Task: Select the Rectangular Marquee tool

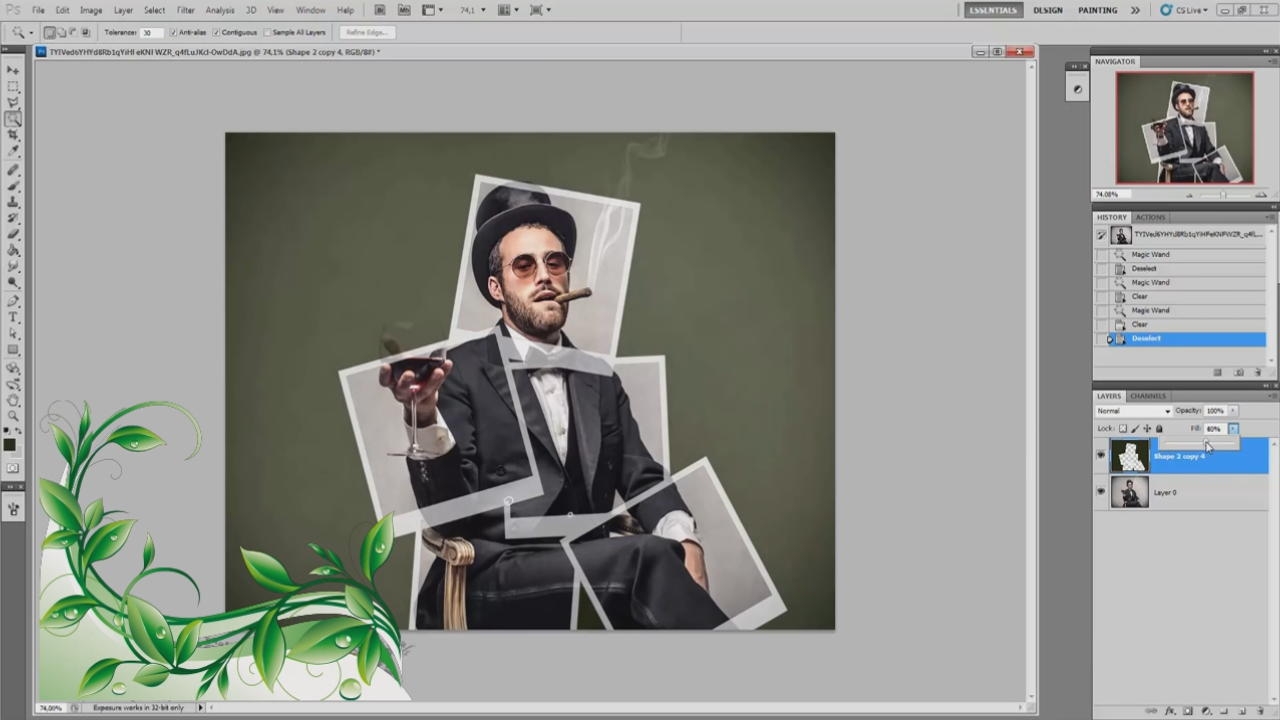Action: point(13,86)
